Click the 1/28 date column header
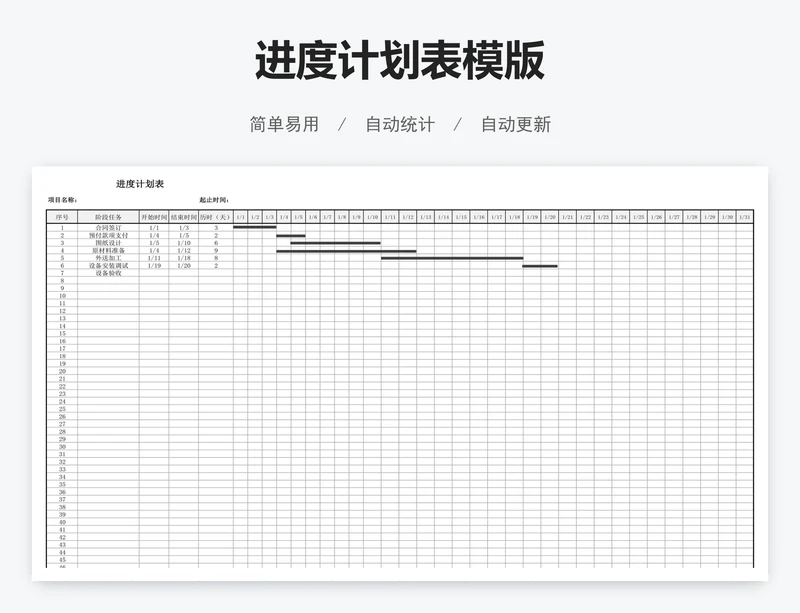 pyautogui.click(x=692, y=217)
